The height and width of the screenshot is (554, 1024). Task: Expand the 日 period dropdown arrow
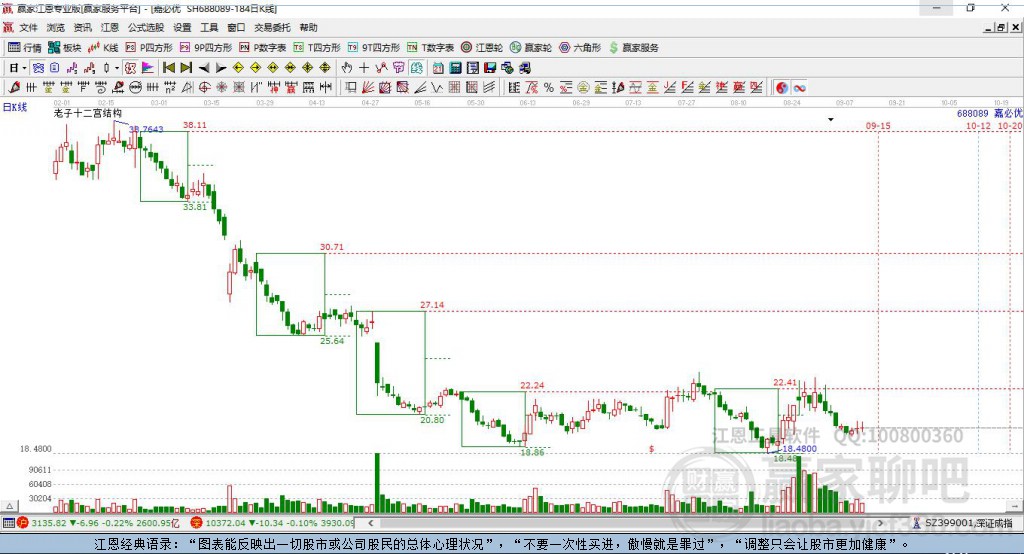tap(24, 68)
